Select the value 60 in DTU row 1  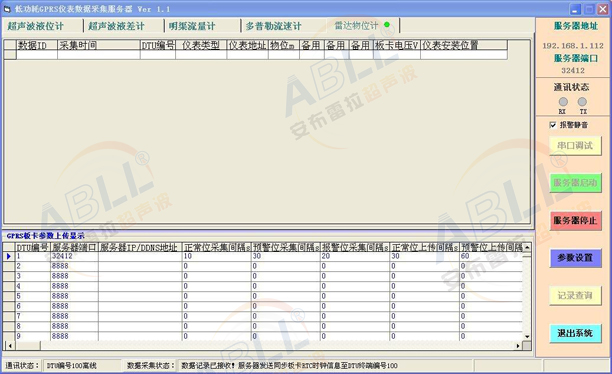point(491,256)
